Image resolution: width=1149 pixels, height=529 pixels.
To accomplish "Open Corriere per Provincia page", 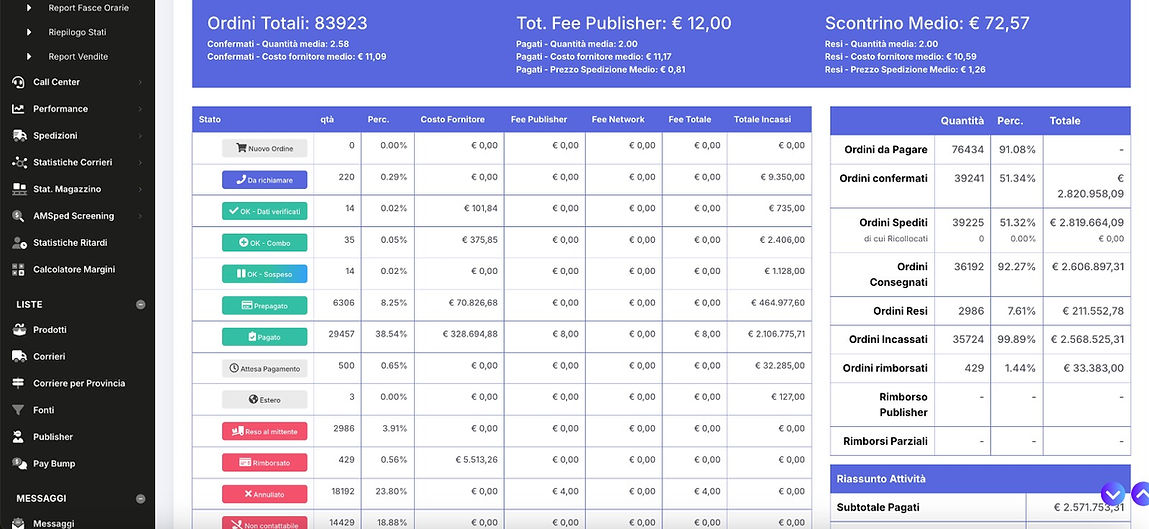I will click(x=79, y=383).
